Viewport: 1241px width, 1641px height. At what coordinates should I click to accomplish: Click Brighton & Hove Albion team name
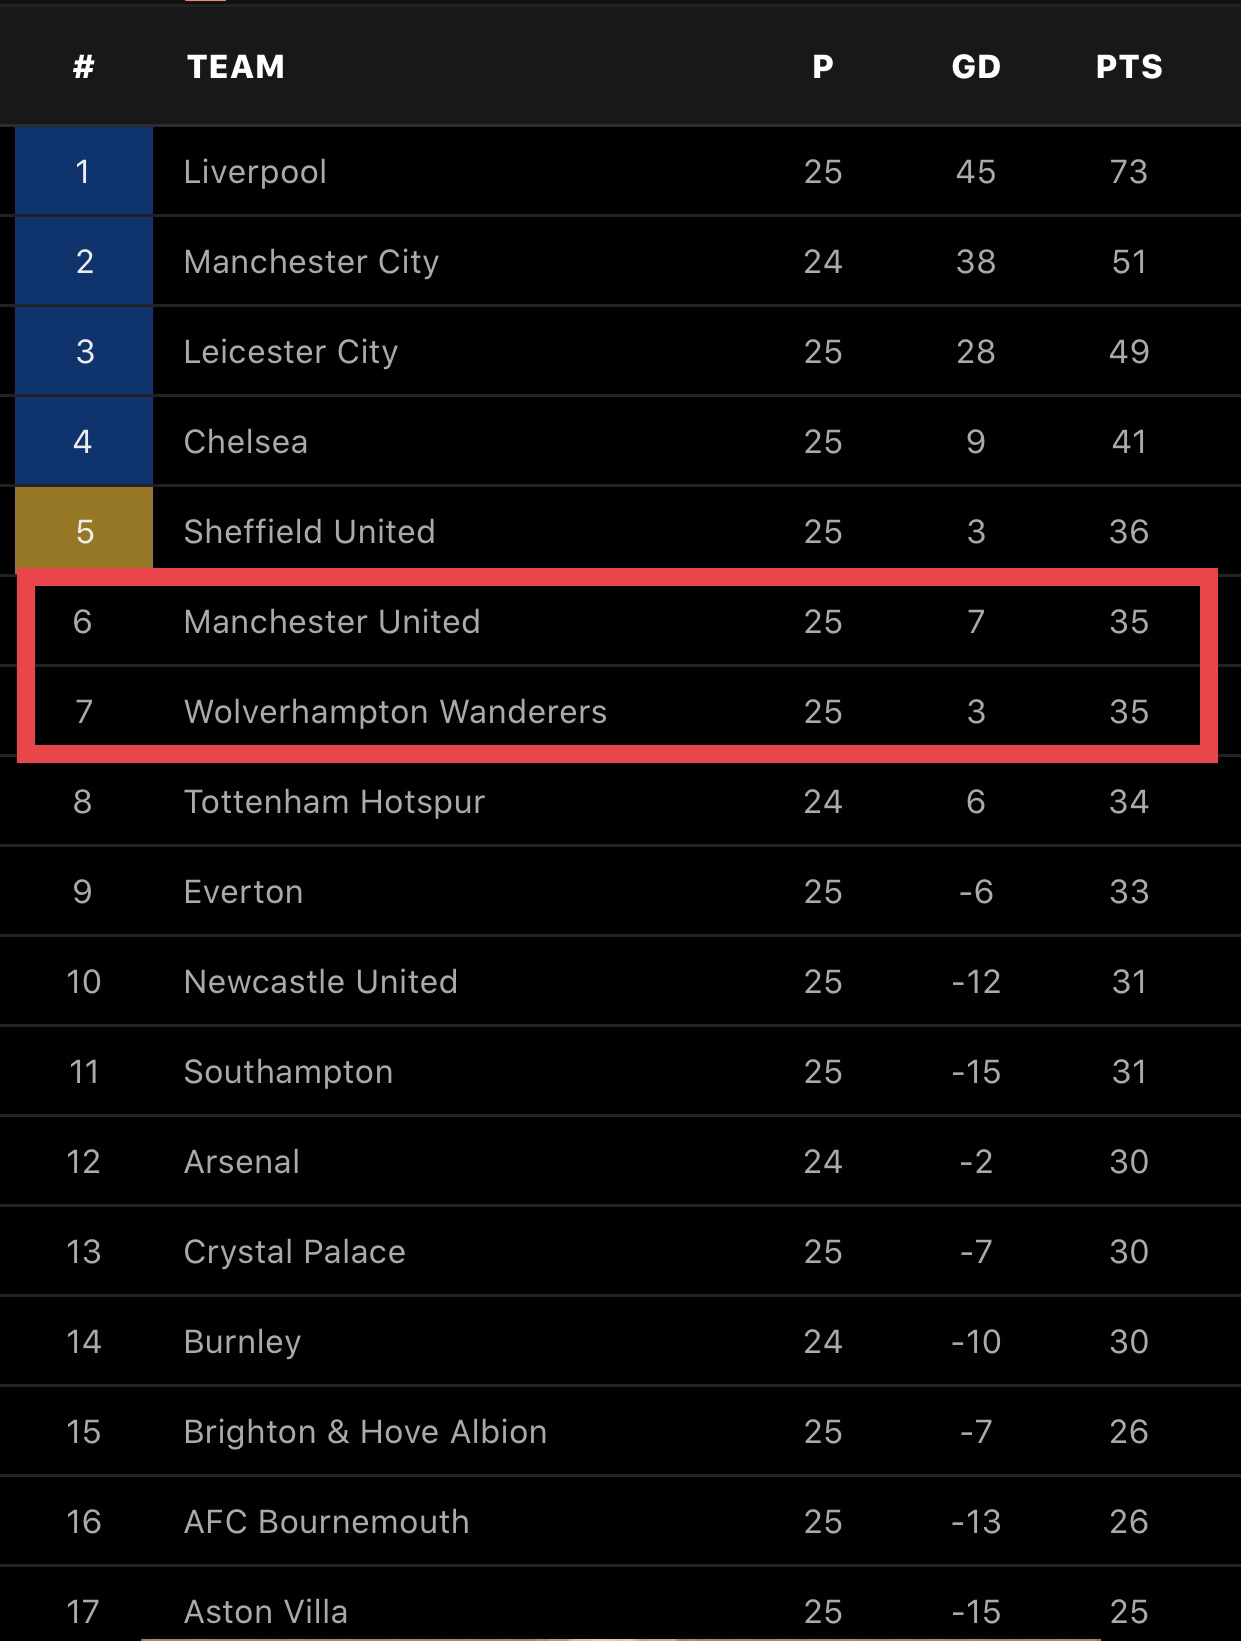365,1432
